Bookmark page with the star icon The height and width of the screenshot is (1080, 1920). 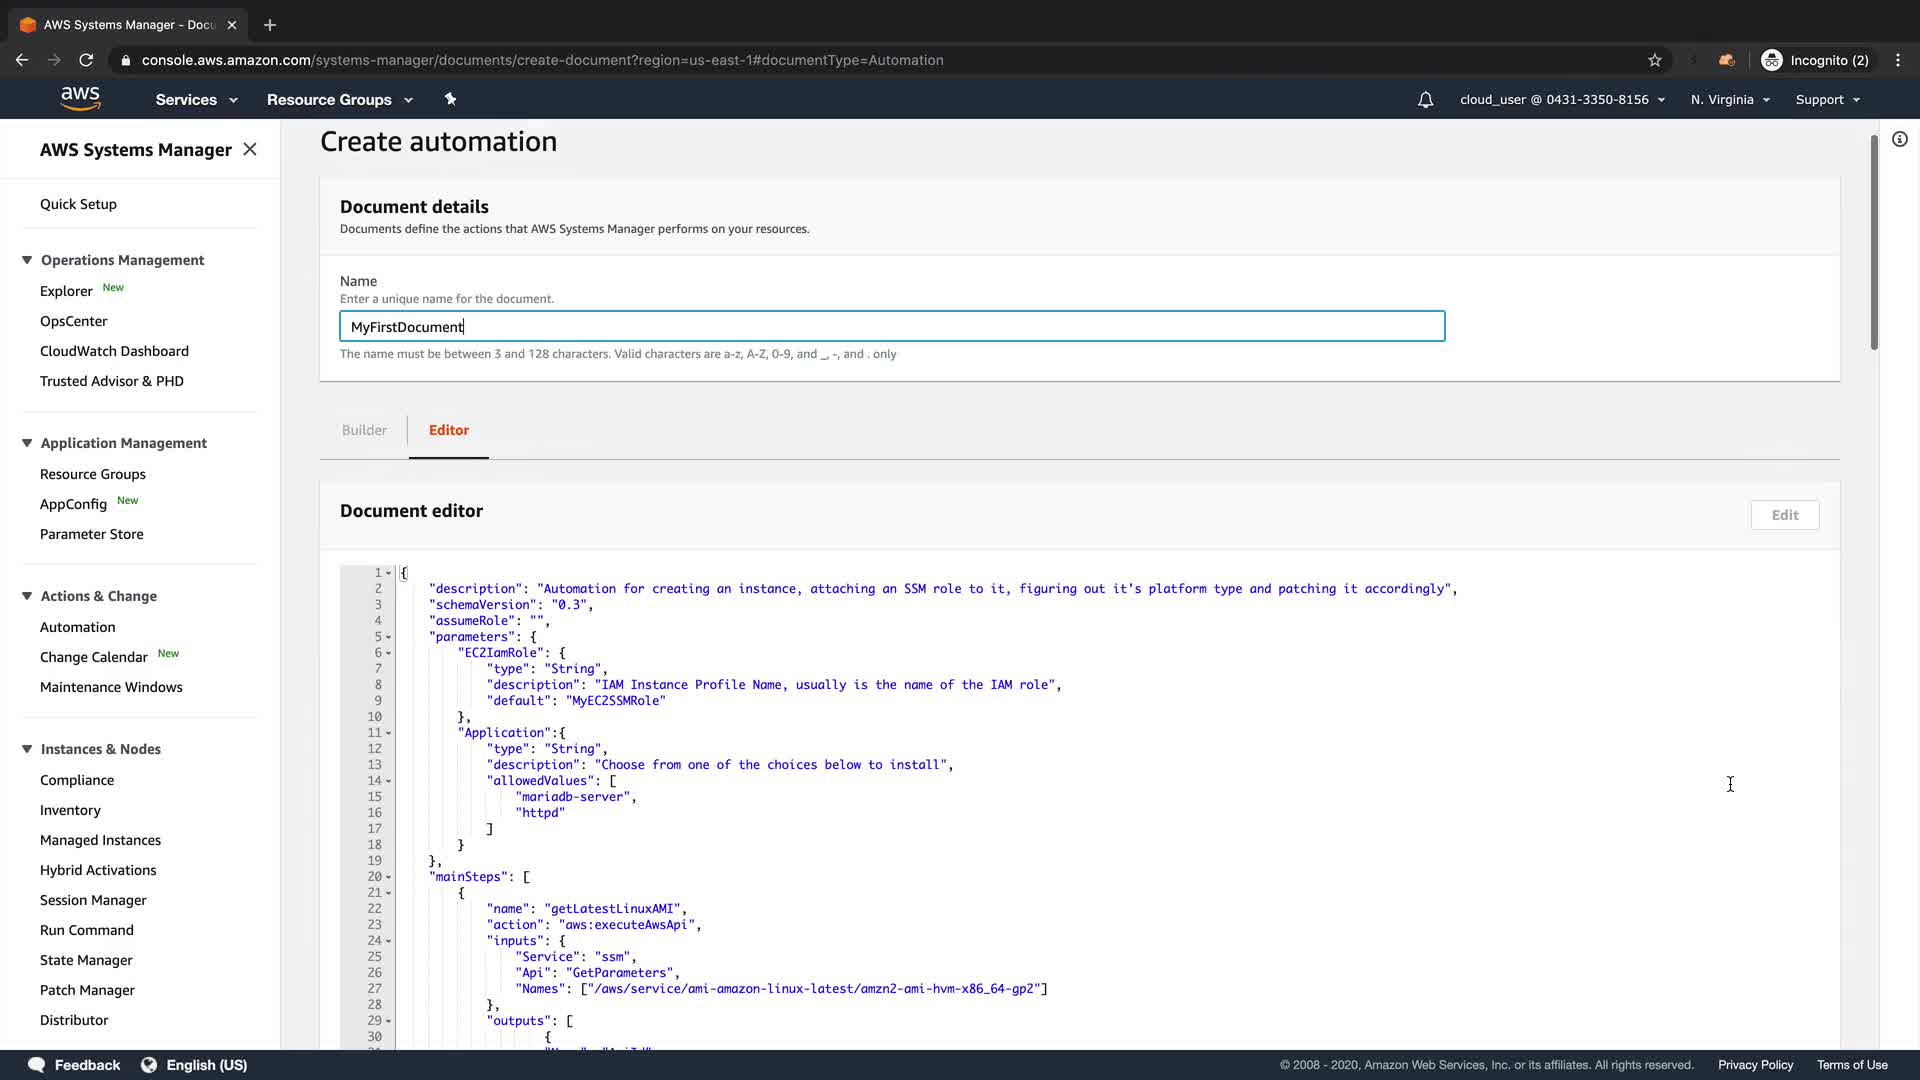[x=1655, y=60]
